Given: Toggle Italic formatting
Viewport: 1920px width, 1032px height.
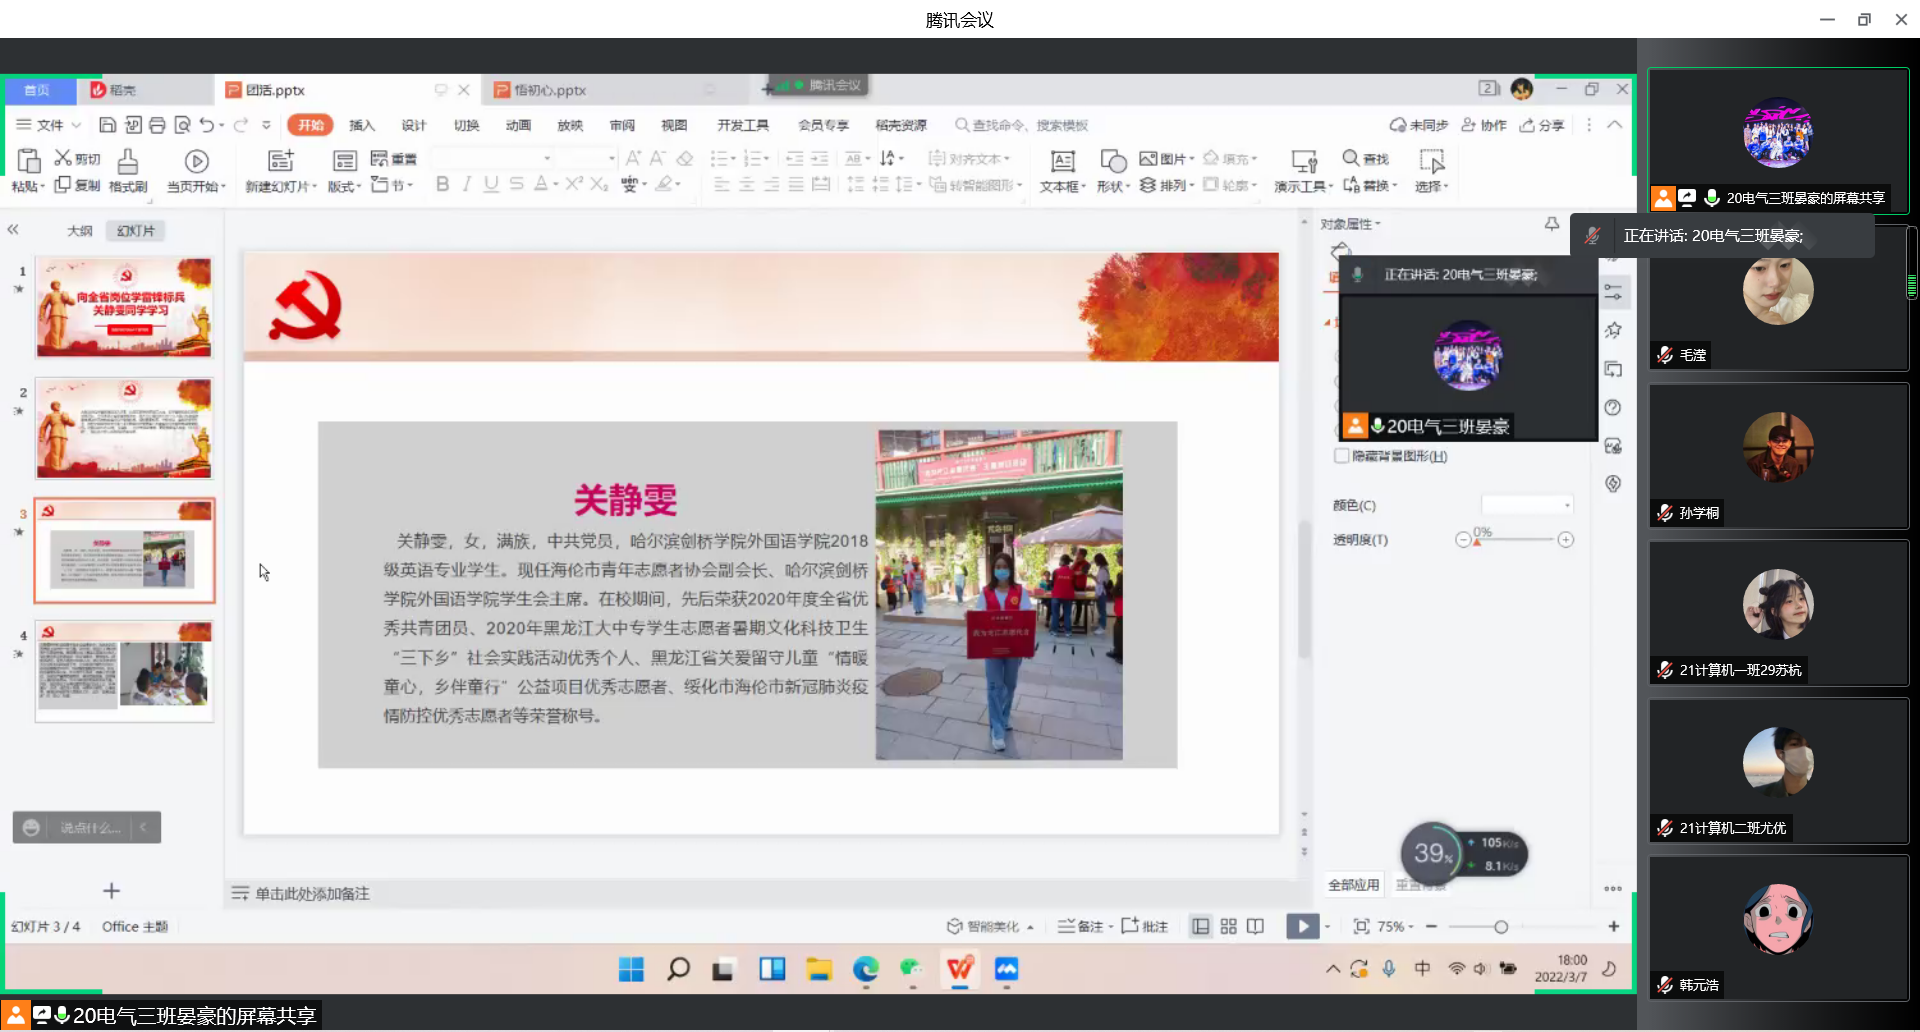Looking at the screenshot, I should tap(466, 184).
